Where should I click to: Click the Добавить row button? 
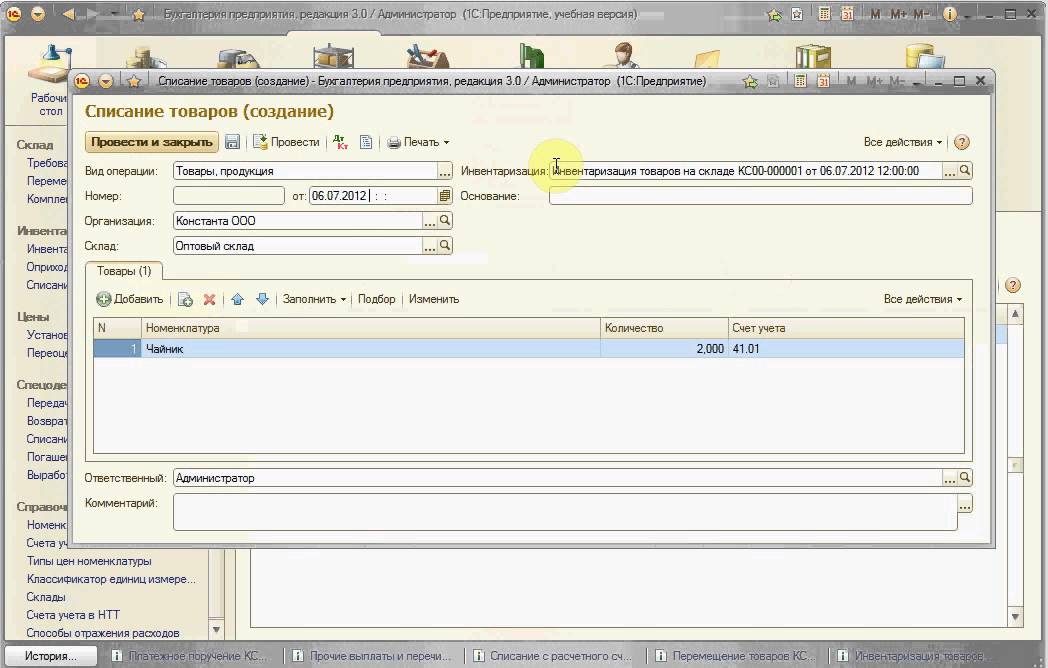[130, 299]
